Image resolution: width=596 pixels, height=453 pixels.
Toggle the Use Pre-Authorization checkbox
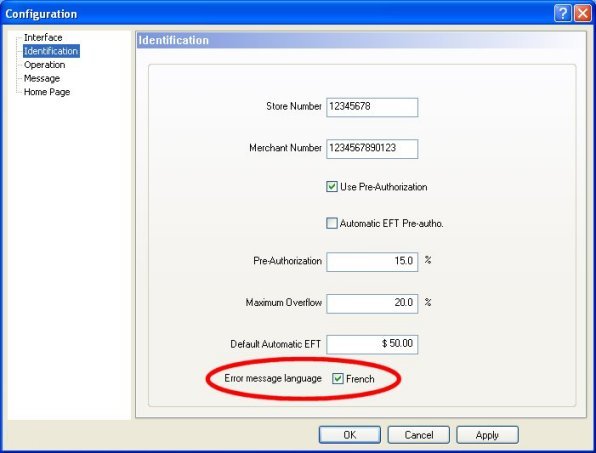coord(331,187)
